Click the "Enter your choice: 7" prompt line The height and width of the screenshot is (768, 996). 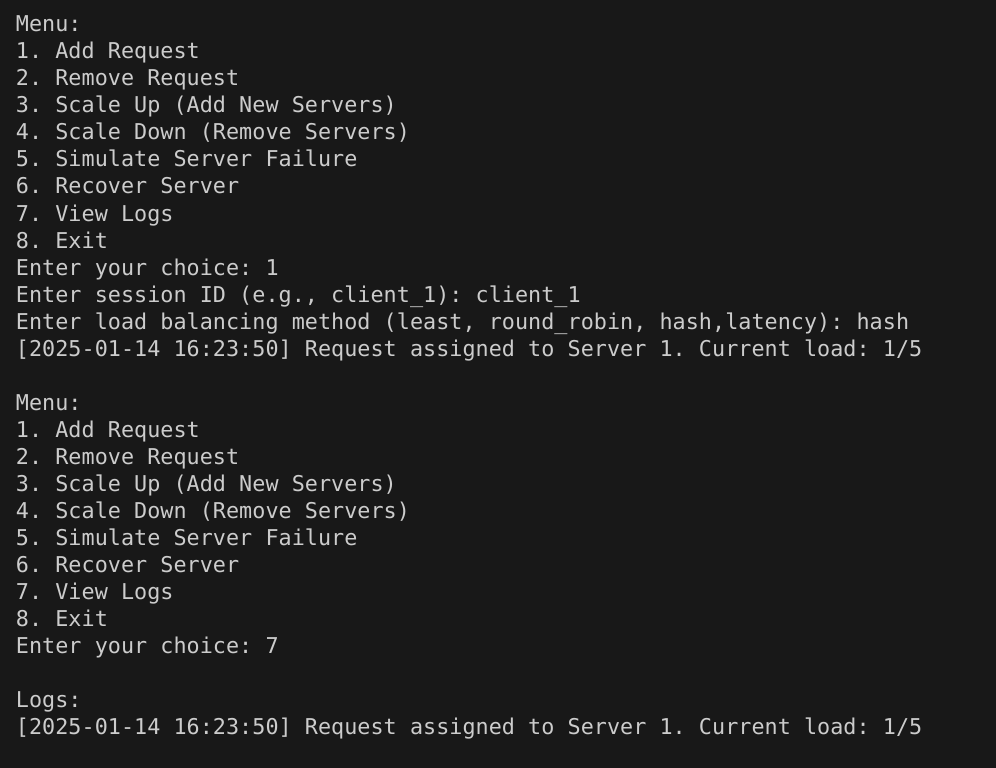click(x=147, y=646)
